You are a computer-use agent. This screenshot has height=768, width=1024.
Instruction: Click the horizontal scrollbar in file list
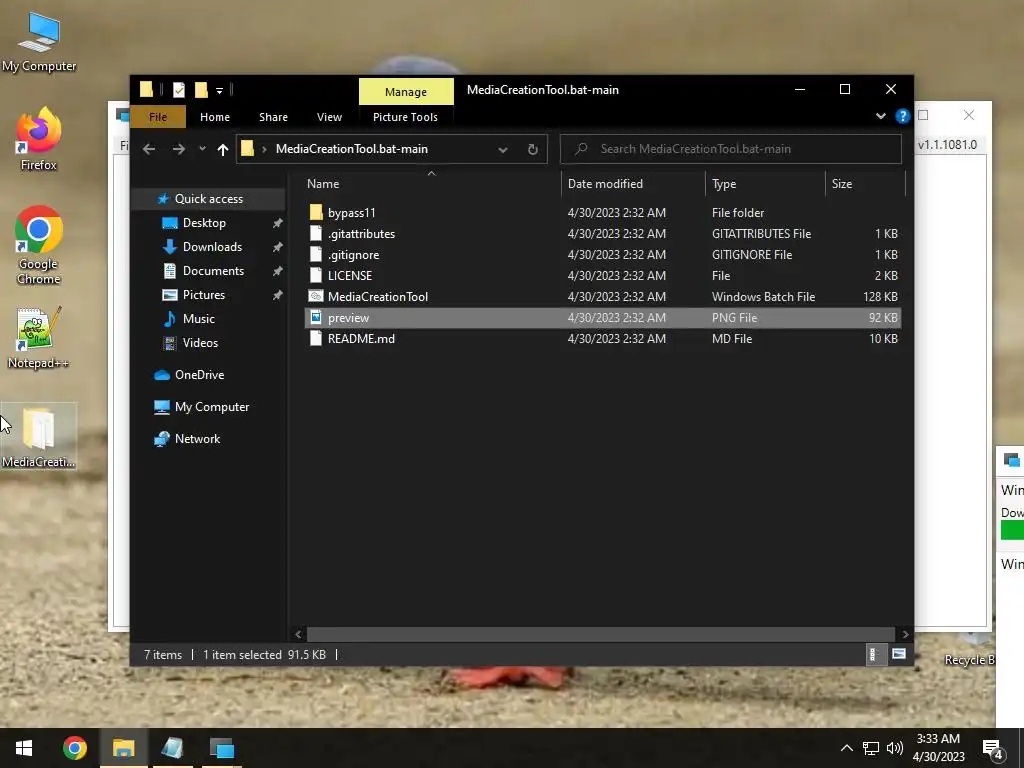tap(600, 634)
